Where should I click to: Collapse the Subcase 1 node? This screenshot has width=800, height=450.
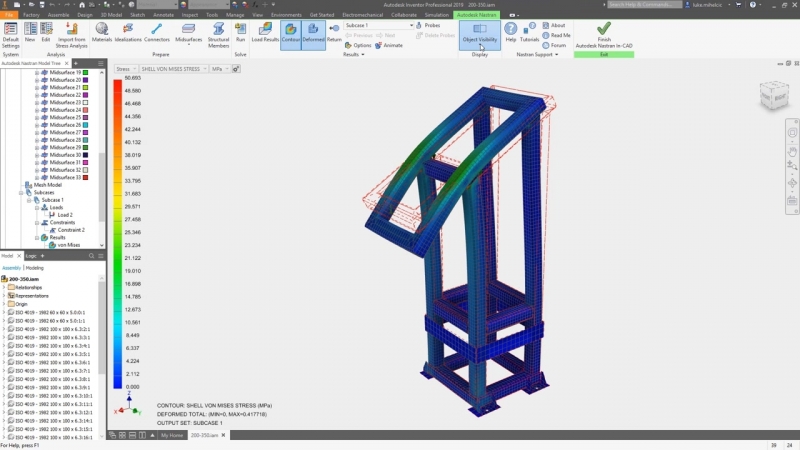(x=29, y=200)
